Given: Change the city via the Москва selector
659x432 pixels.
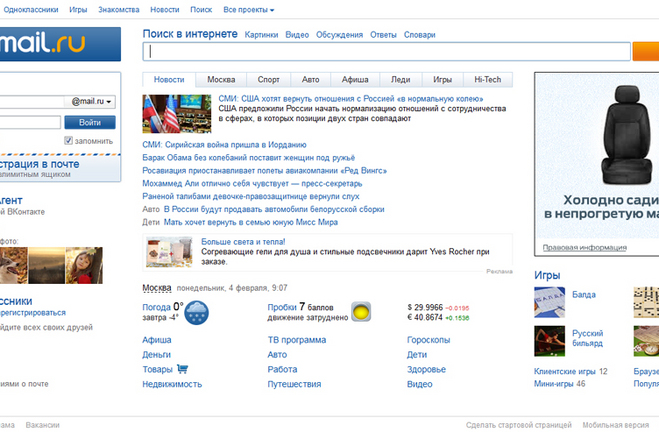Looking at the screenshot, I should pos(157,288).
